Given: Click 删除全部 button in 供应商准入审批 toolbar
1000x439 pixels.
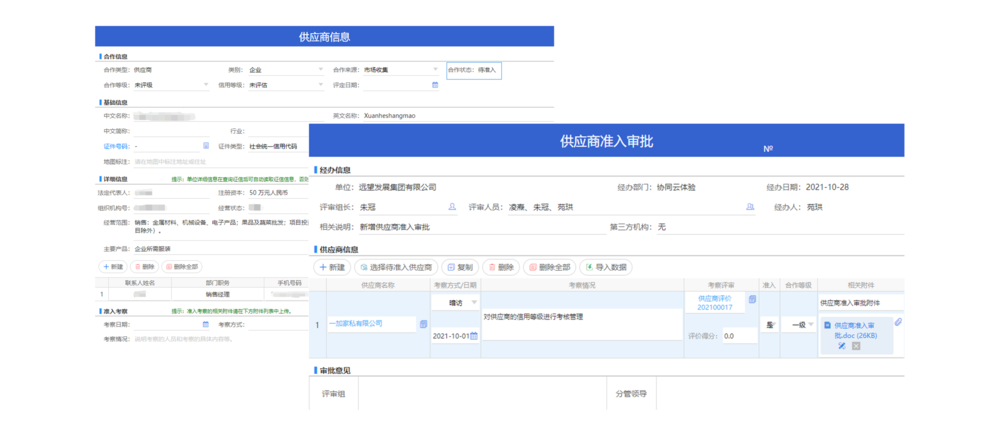Looking at the screenshot, I should pos(550,267).
